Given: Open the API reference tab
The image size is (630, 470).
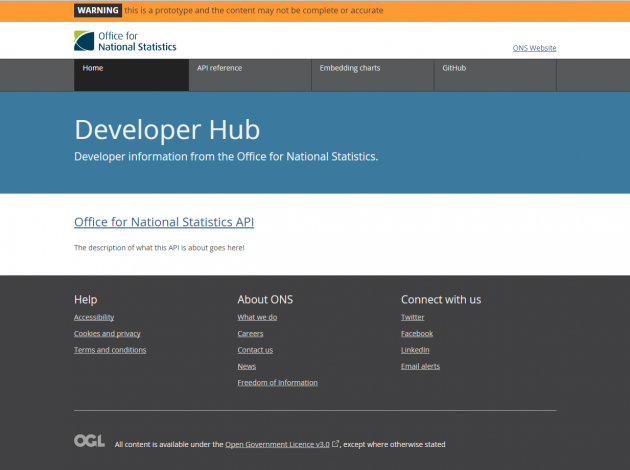Looking at the screenshot, I should 250,75.
